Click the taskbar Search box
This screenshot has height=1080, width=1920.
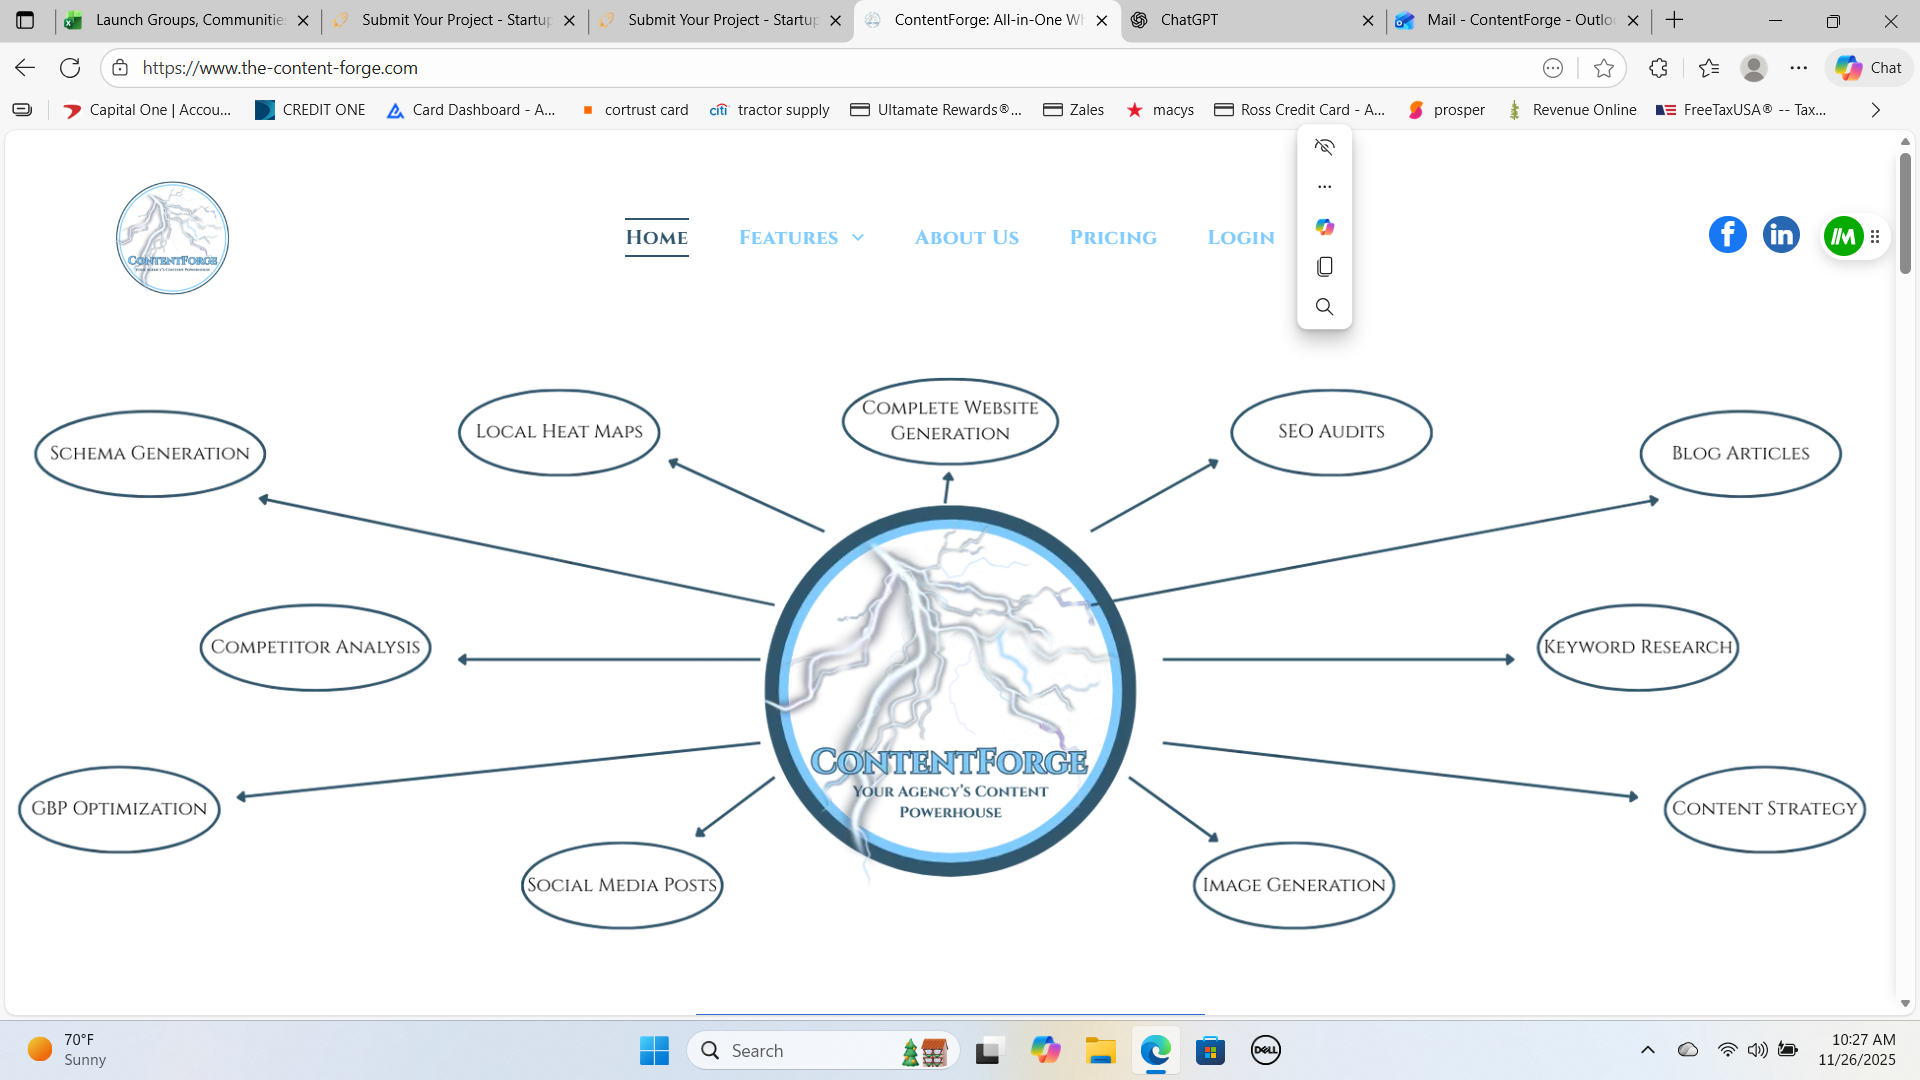[823, 1050]
